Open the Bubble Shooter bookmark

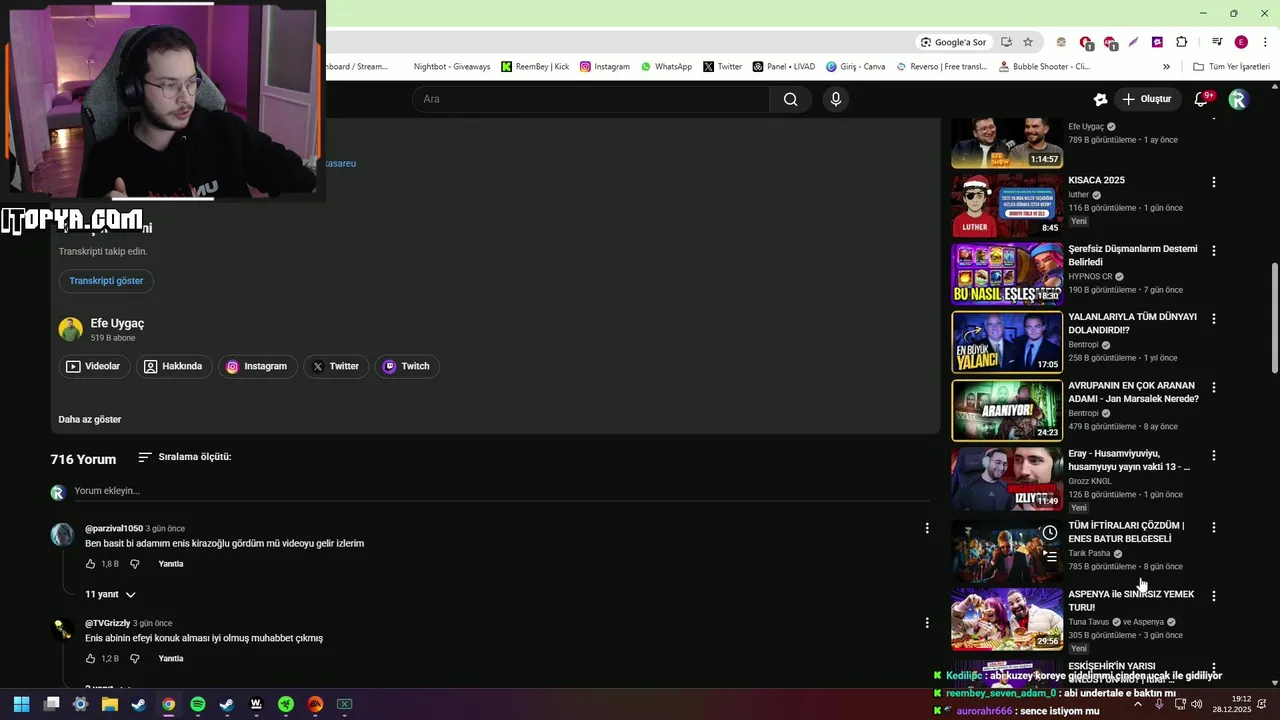tap(1044, 67)
